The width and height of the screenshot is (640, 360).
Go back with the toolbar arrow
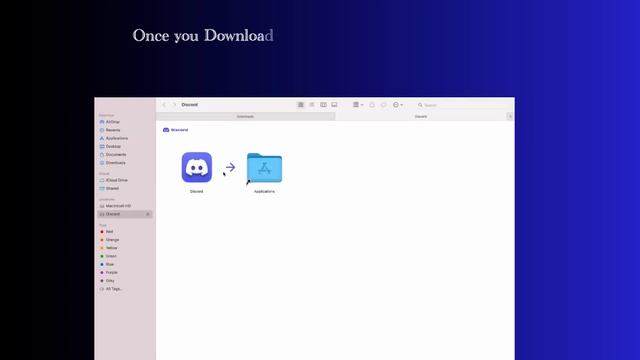tap(164, 105)
